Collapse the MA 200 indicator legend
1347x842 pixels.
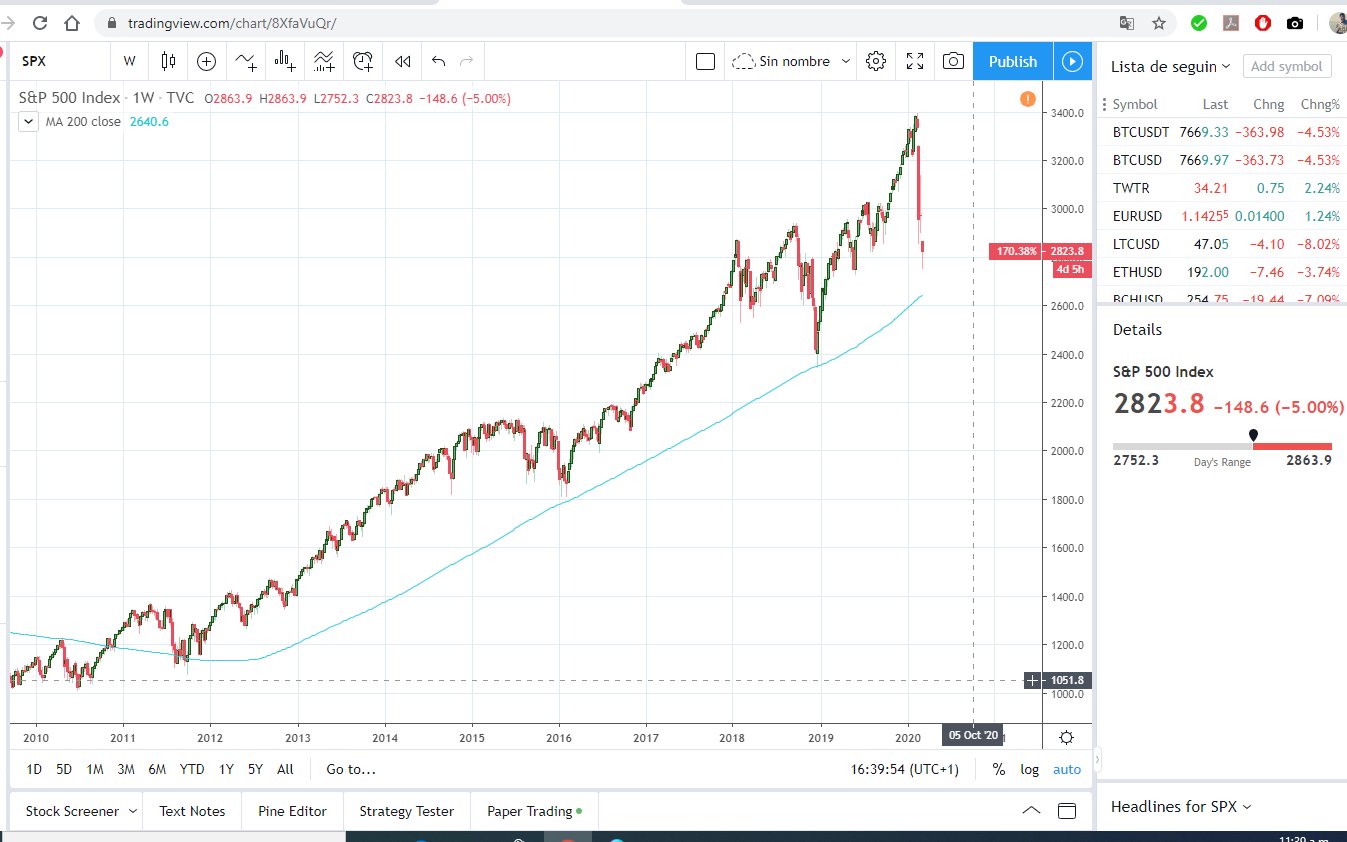(29, 121)
